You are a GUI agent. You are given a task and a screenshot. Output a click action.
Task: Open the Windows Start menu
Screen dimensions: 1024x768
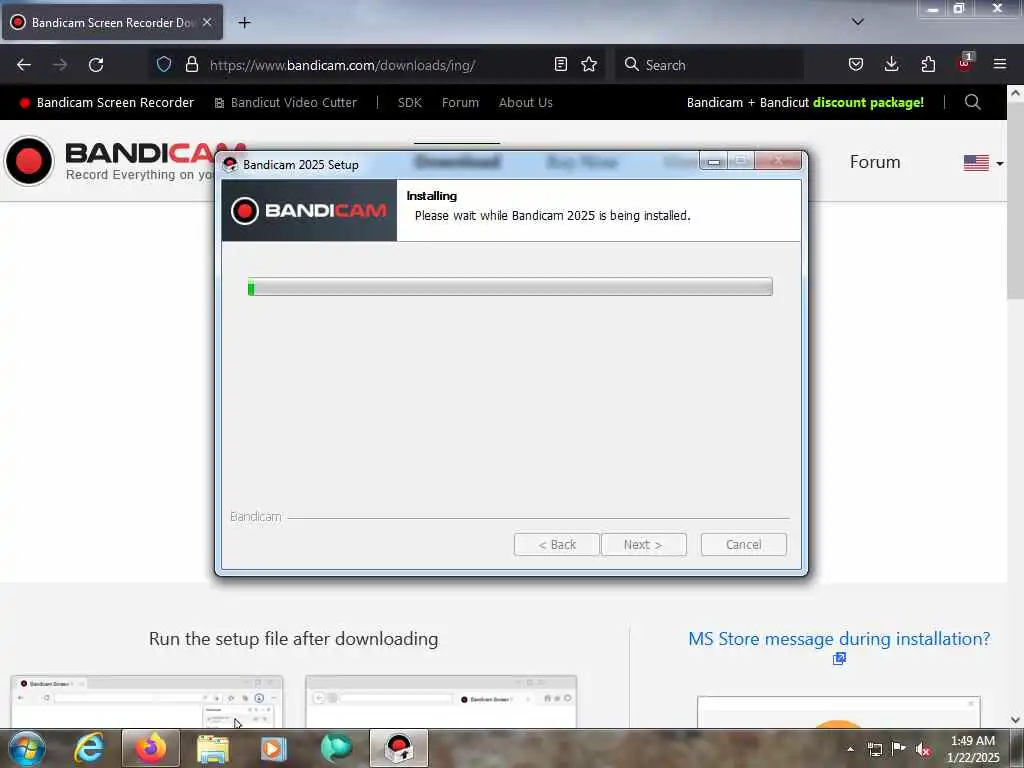tap(27, 748)
